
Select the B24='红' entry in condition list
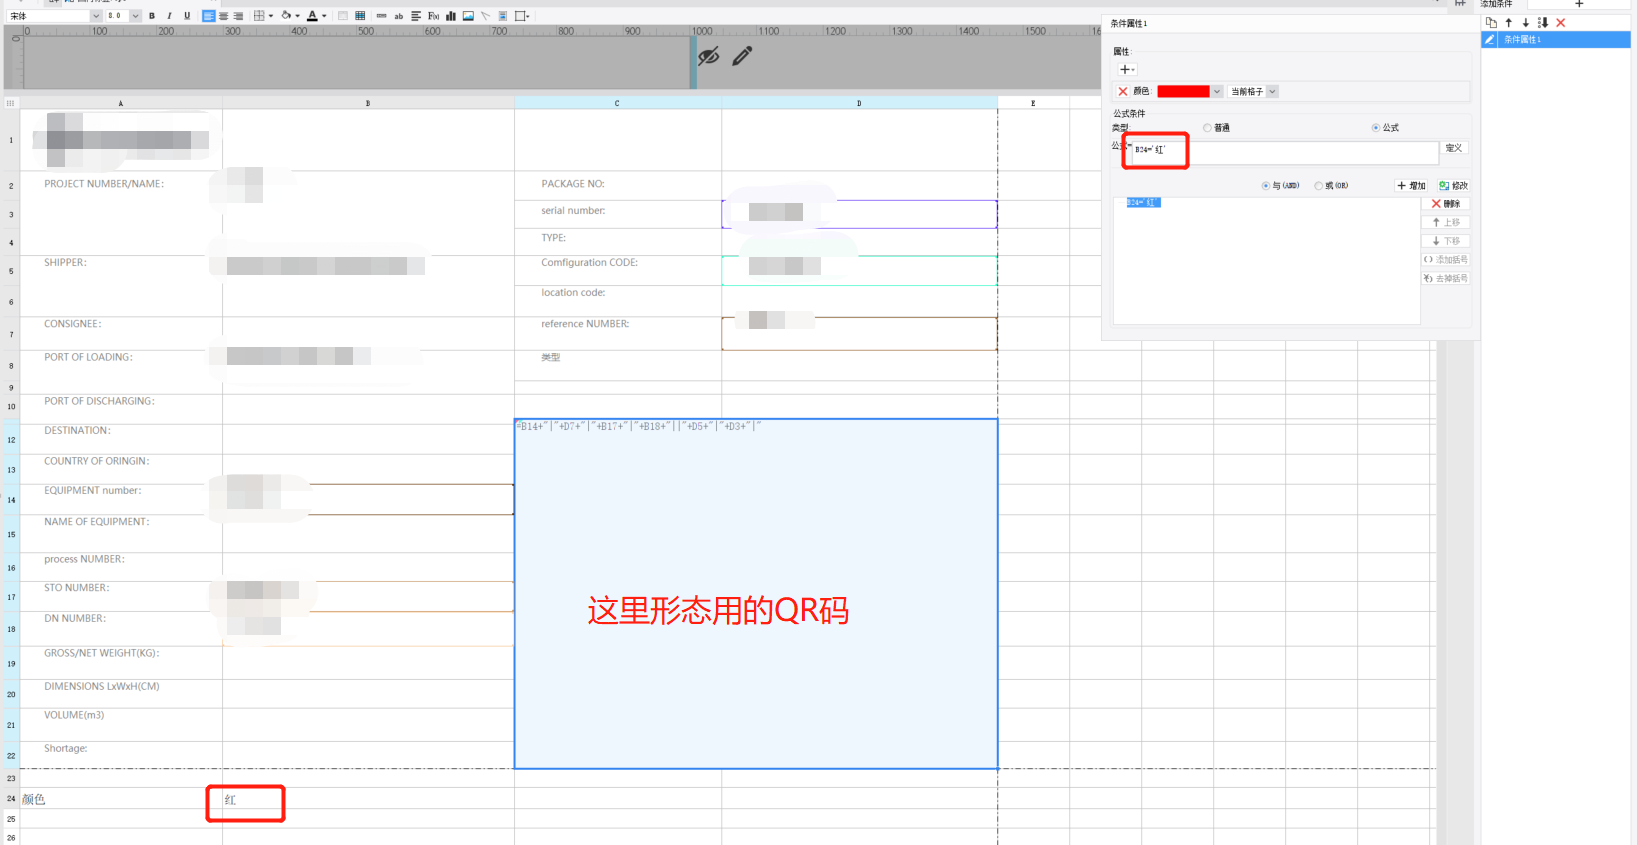[1144, 203]
